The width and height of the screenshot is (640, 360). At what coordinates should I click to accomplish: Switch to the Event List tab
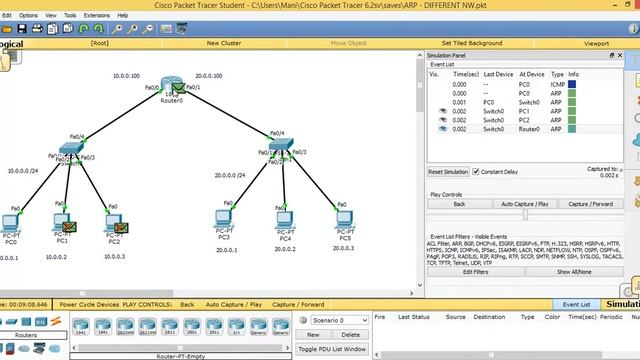(576, 304)
